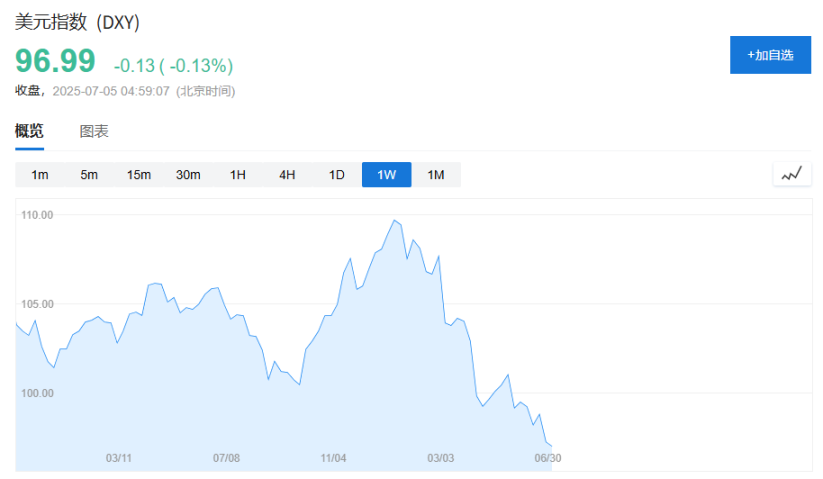Click the active 1W interval button
The width and height of the screenshot is (823, 479).
pos(386,175)
